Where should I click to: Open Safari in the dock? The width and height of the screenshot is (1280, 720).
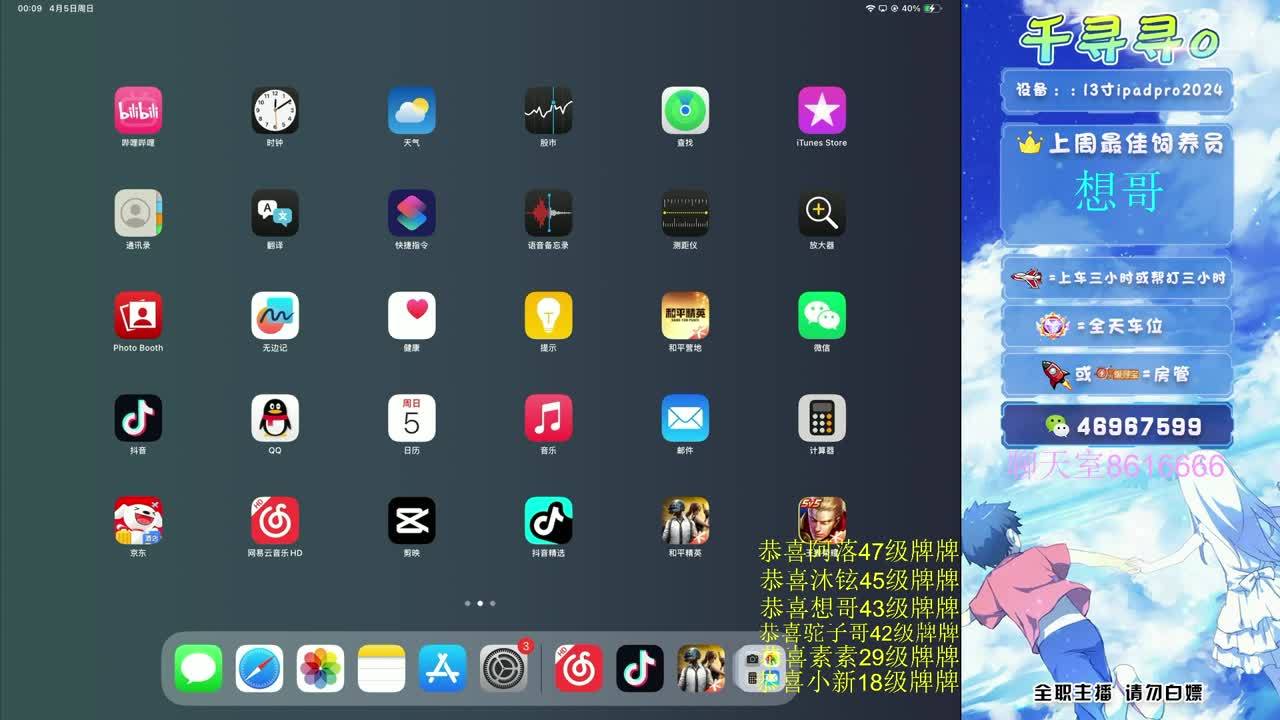pyautogui.click(x=260, y=669)
